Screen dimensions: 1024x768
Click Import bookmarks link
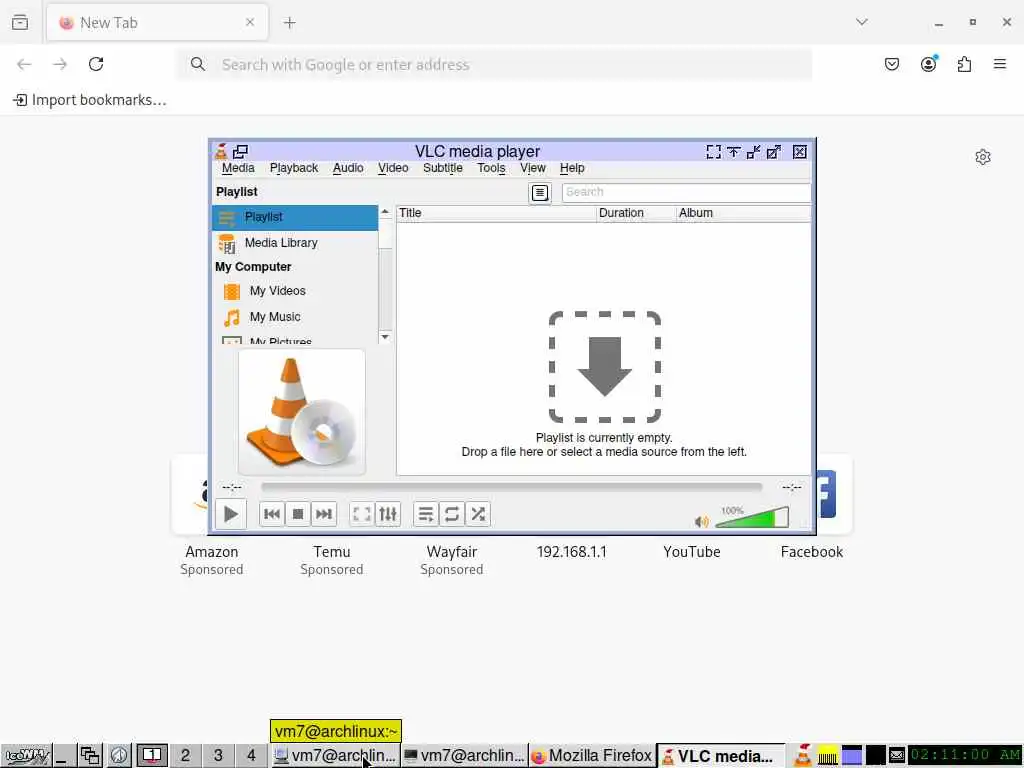coord(90,100)
